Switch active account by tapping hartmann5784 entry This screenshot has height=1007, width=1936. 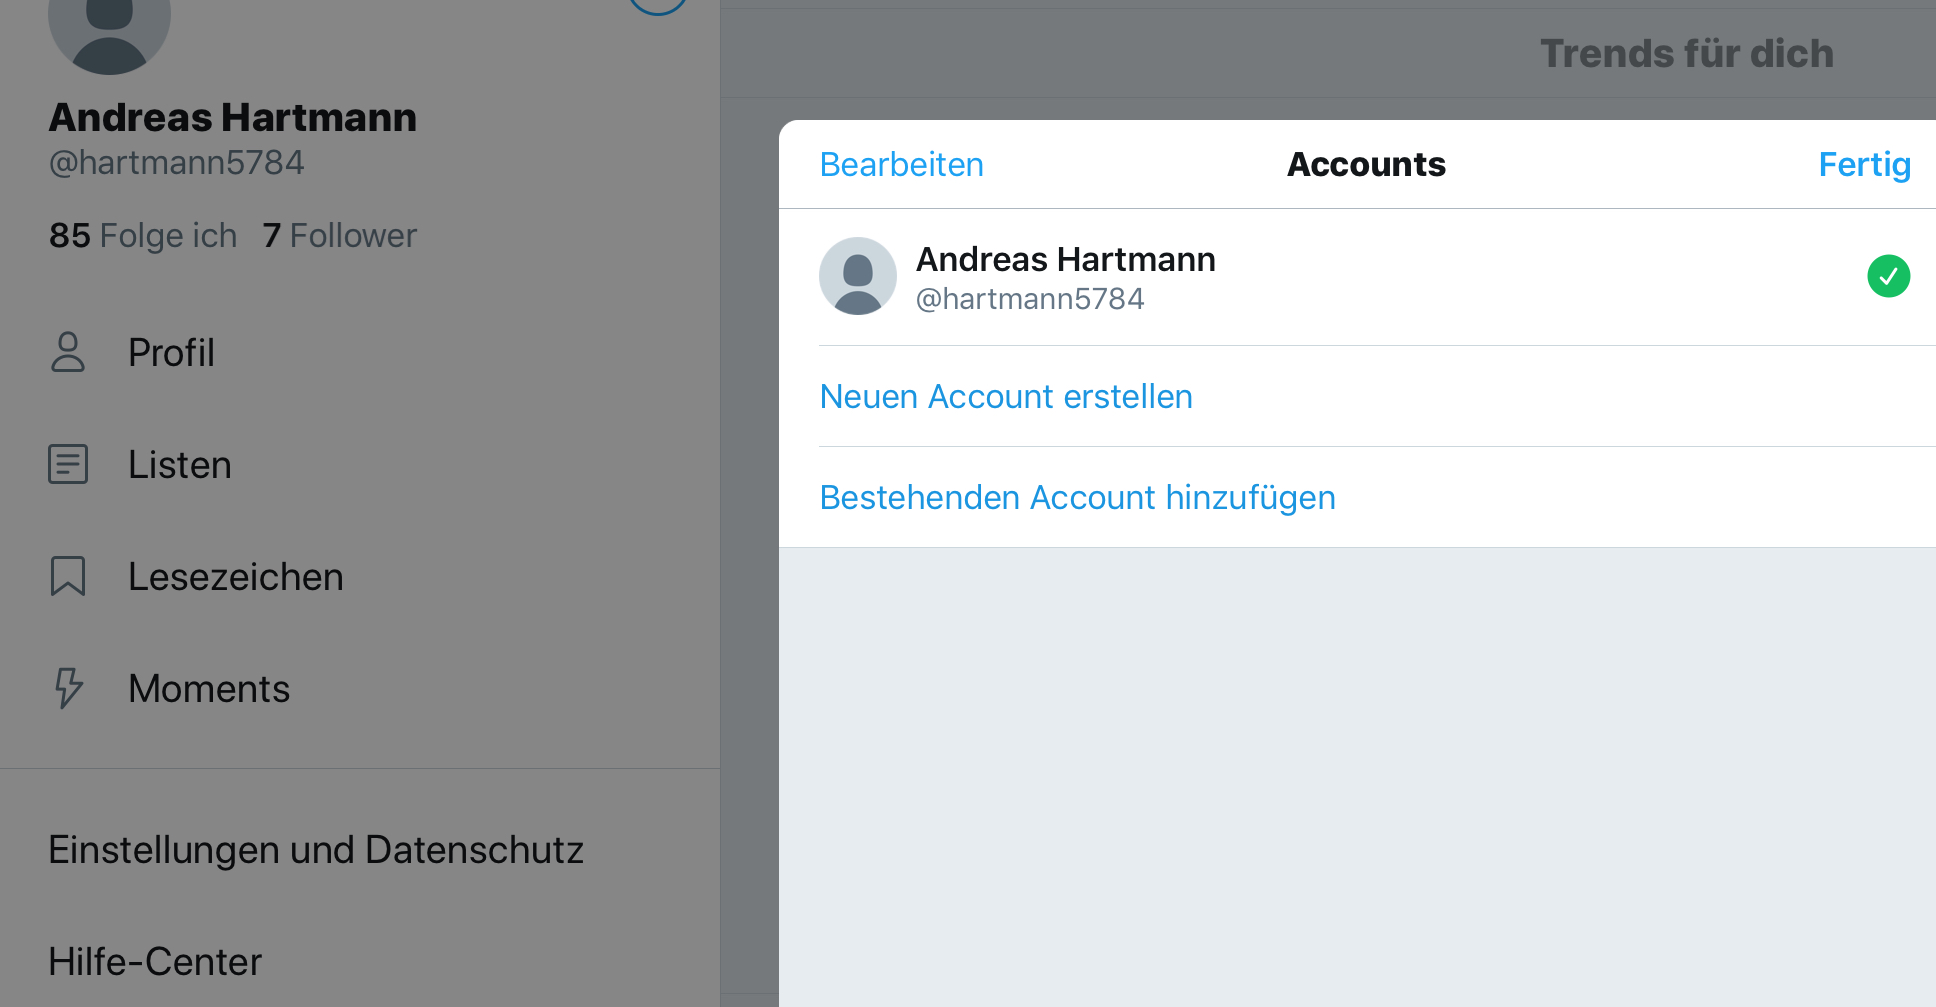(x=1031, y=298)
